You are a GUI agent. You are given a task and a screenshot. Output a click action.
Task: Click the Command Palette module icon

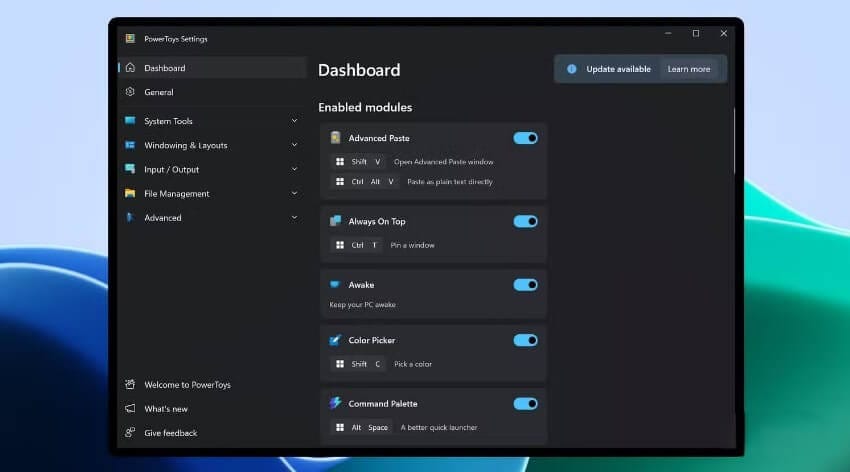point(336,403)
